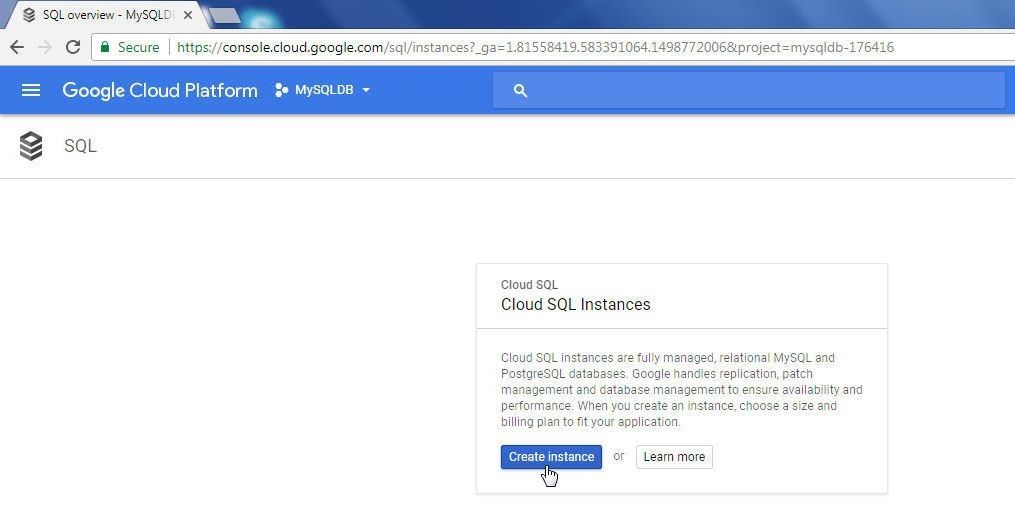This screenshot has width=1015, height=516.
Task: Click the URL address bar
Action: click(535, 47)
